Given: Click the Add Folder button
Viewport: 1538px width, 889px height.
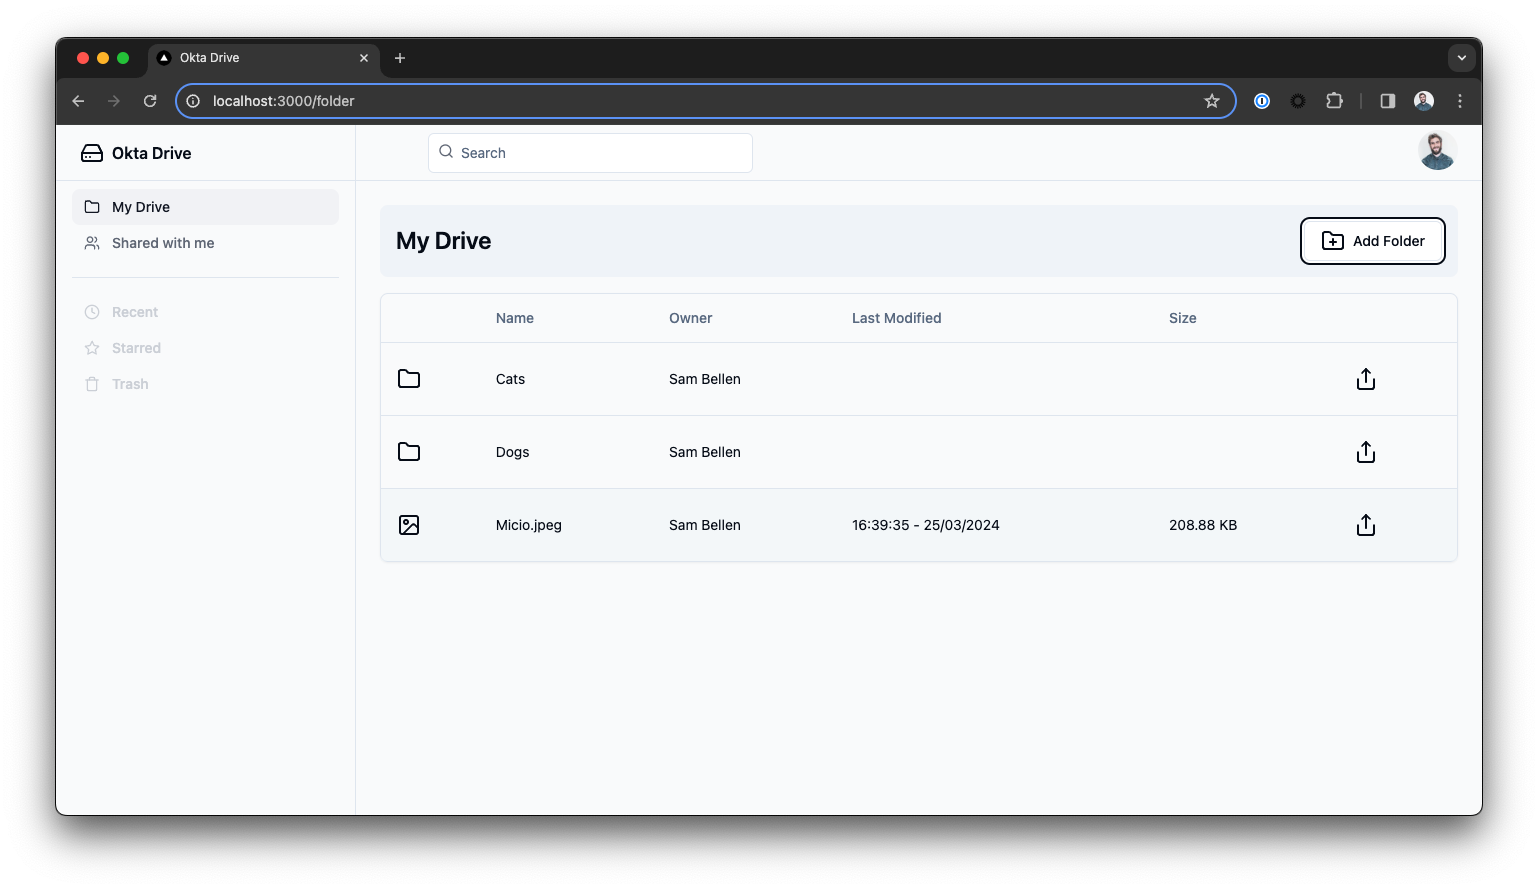Looking at the screenshot, I should (1372, 241).
